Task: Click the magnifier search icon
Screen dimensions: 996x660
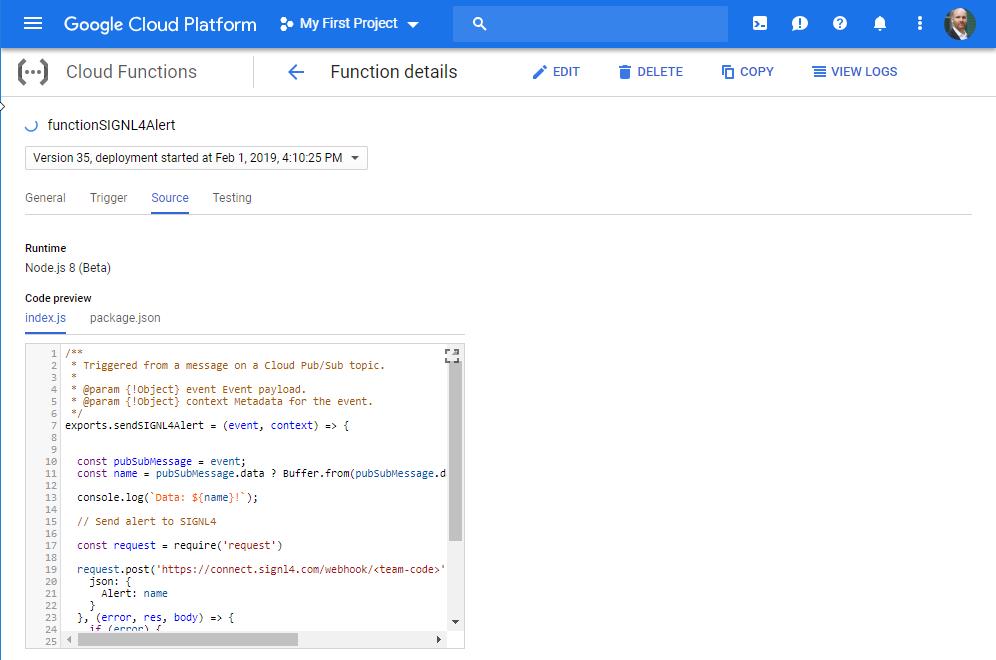Action: tap(480, 24)
